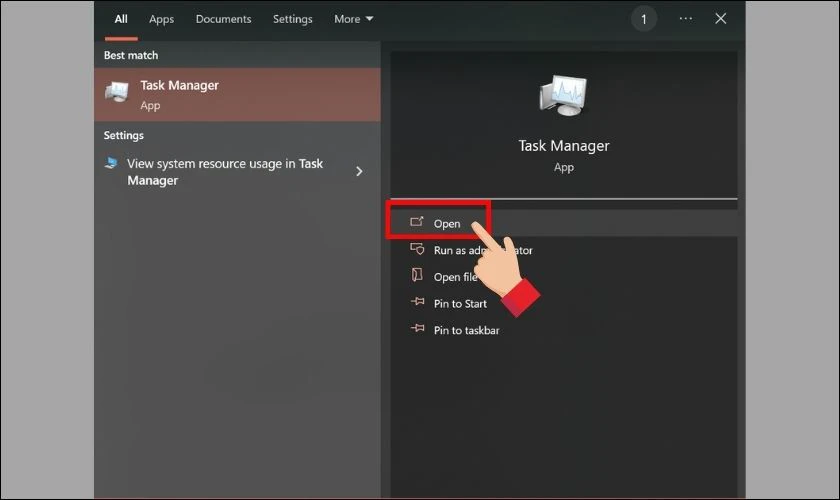The height and width of the screenshot is (500, 840).
Task: Choose Pin to taskbar
Action: point(564,331)
